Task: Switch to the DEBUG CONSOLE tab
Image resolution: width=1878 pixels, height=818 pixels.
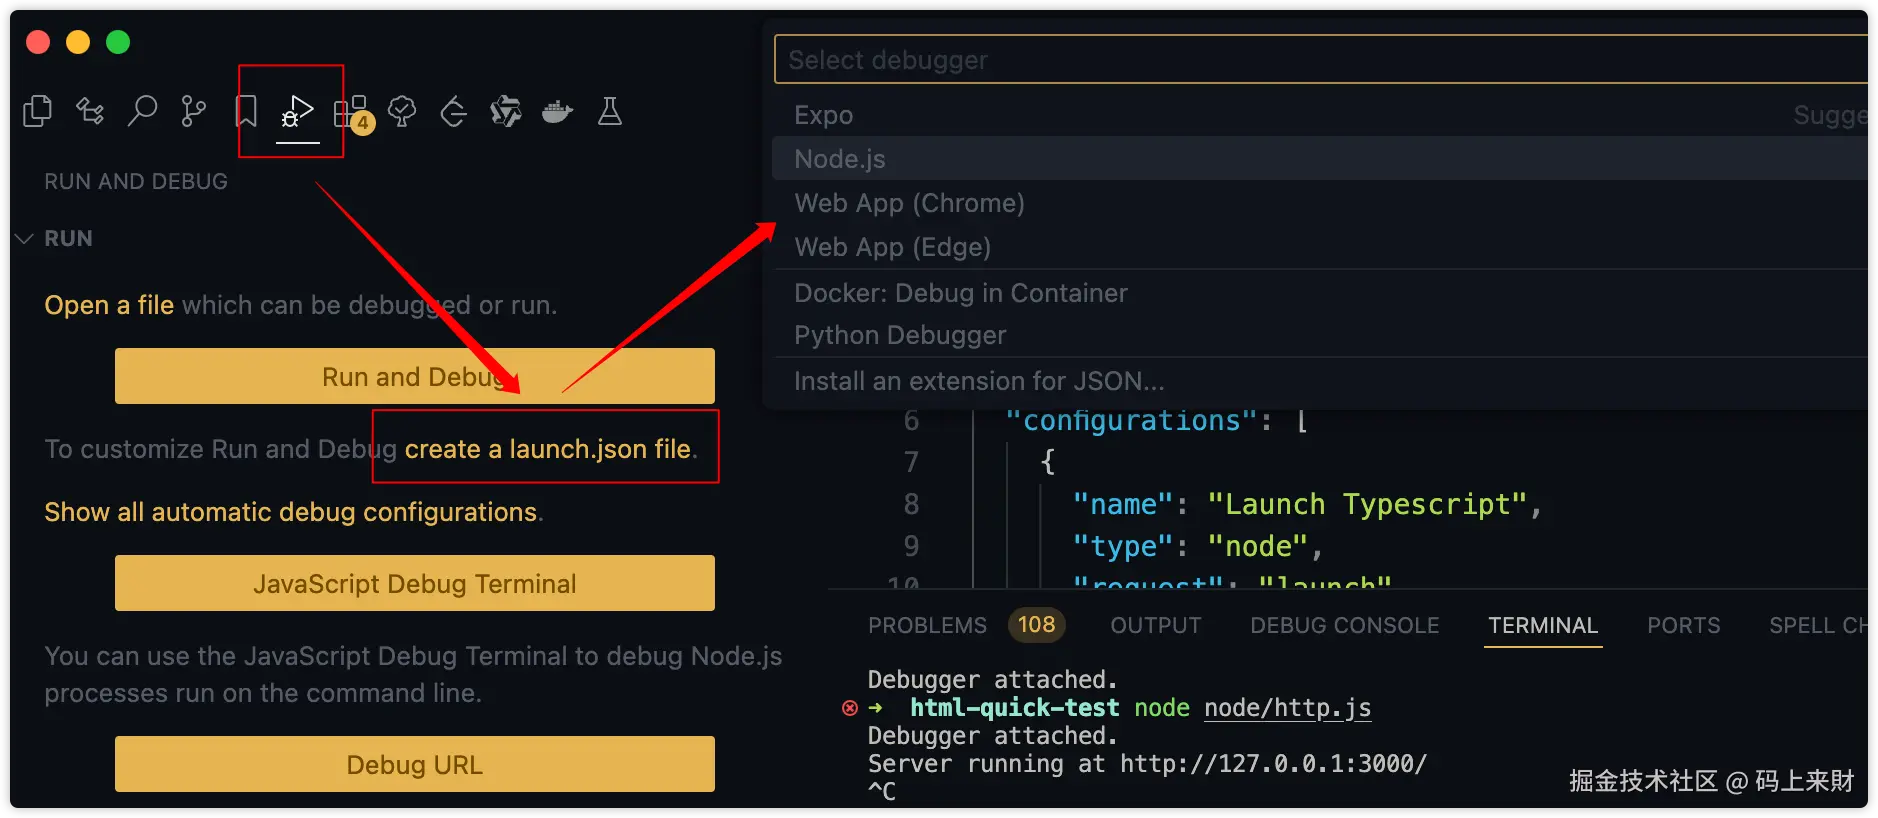Action: tap(1344, 625)
